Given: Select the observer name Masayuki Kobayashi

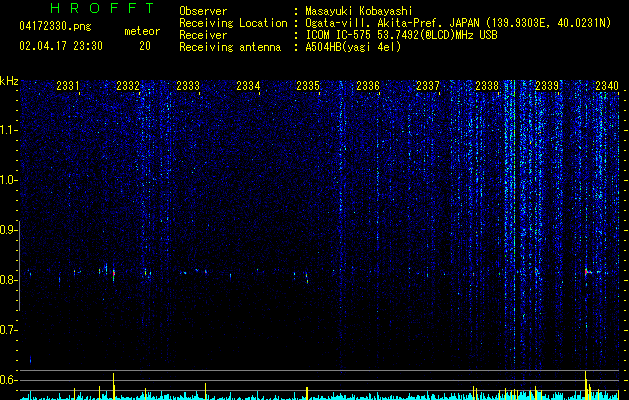Looking at the screenshot, I should pyautogui.click(x=359, y=11).
